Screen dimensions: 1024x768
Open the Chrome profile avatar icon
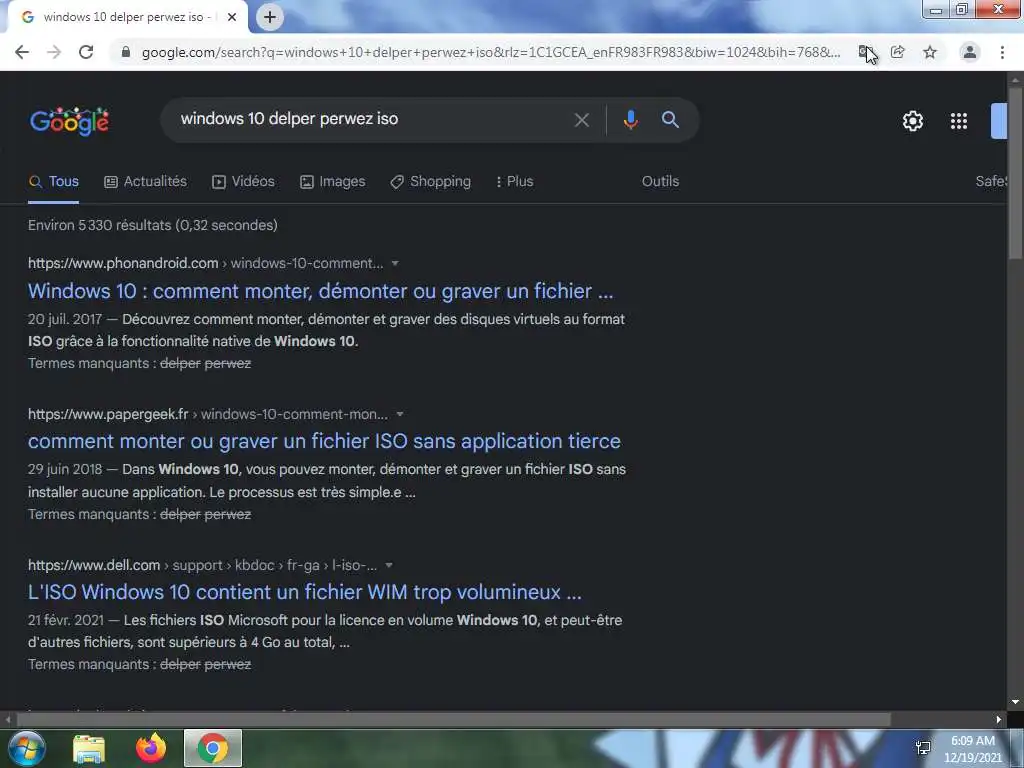click(970, 52)
